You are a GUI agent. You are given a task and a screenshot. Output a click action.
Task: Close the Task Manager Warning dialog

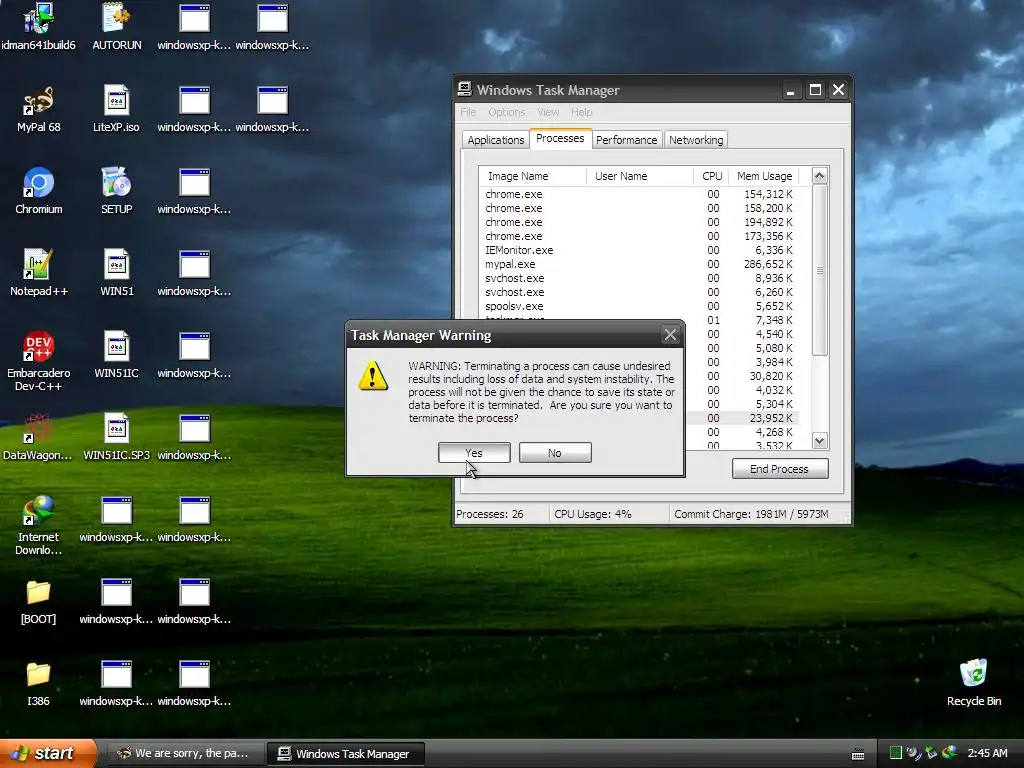coord(670,335)
